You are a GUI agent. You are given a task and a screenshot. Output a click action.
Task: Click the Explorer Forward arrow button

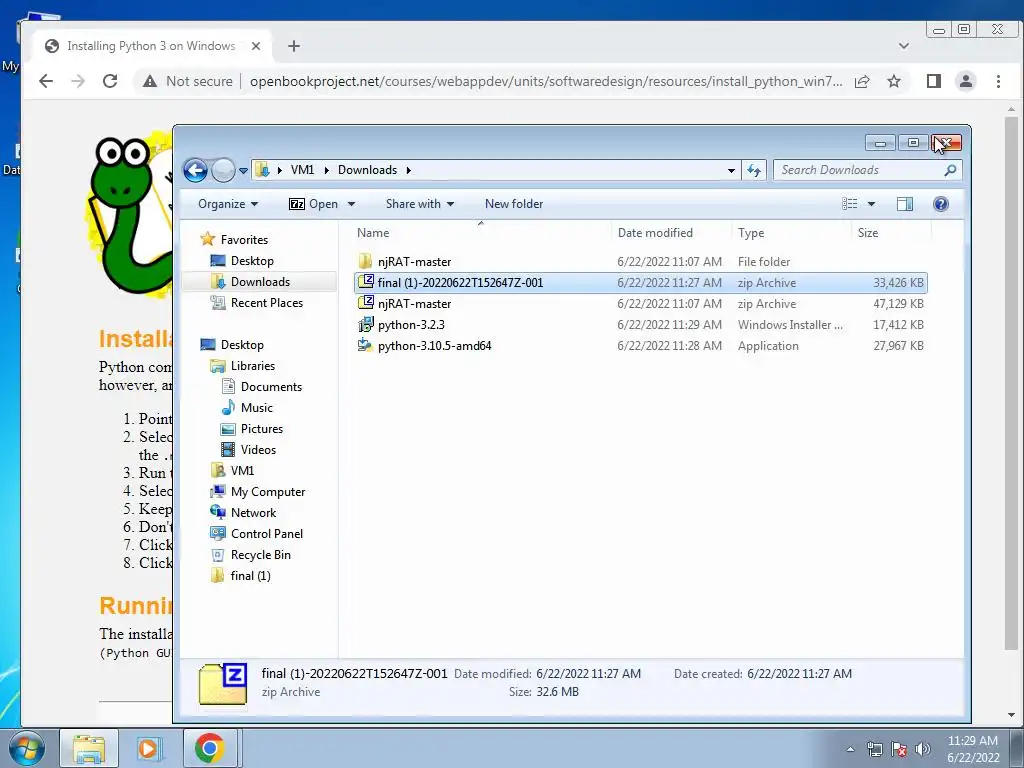tap(223, 170)
